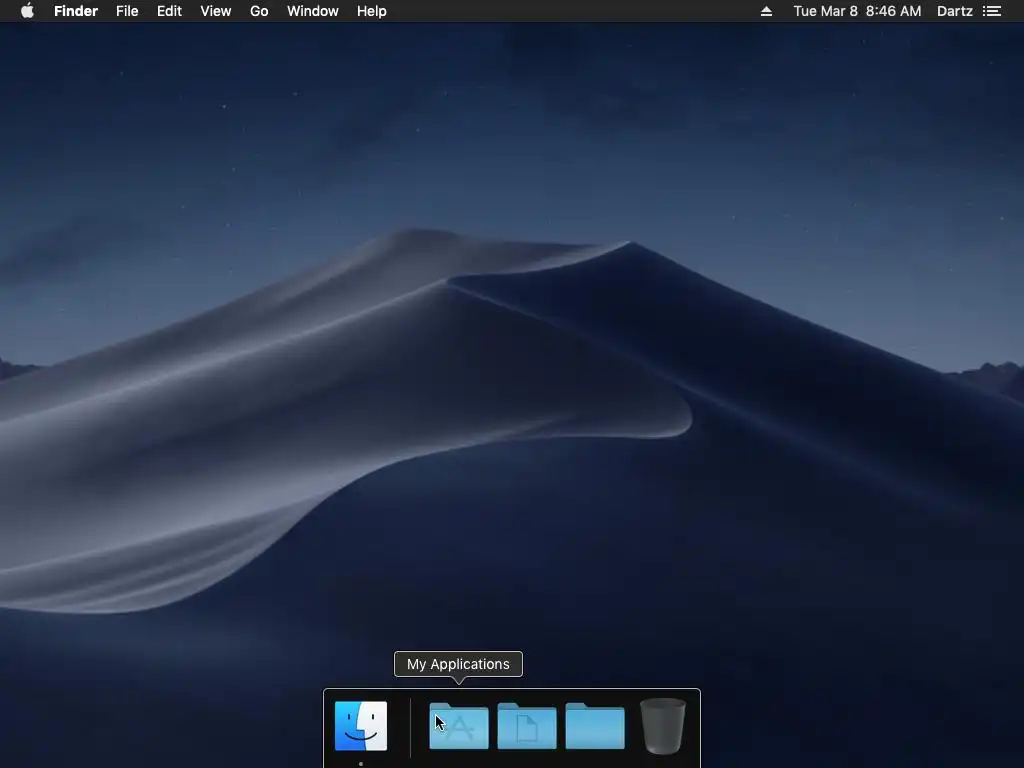This screenshot has width=1024, height=768.
Task: Click the eject icon in menu bar
Action: pos(767,11)
